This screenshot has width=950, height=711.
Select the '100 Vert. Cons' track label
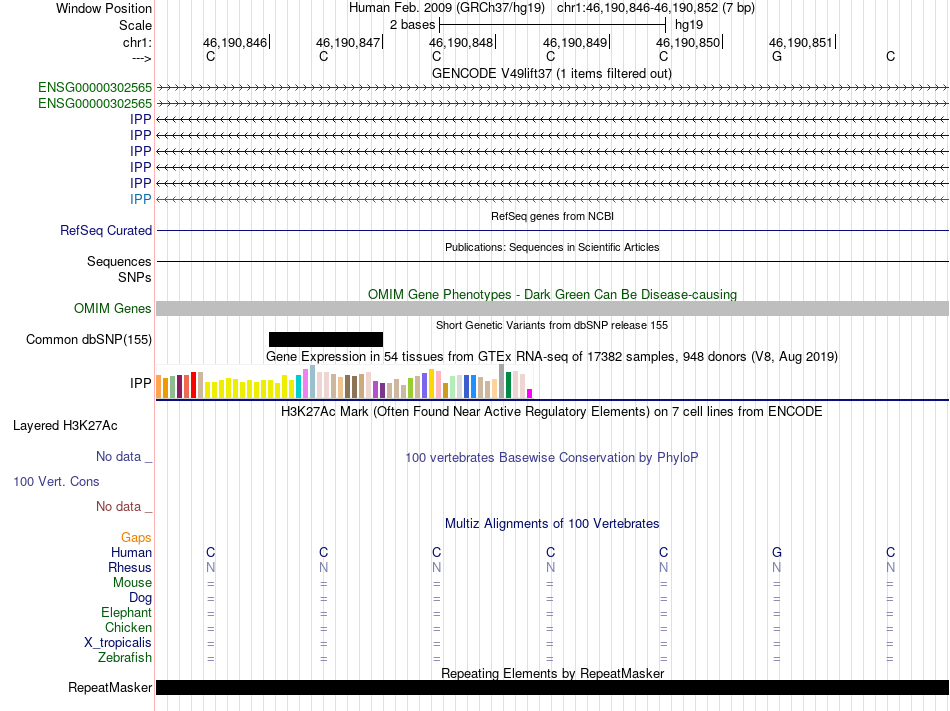pos(56,481)
